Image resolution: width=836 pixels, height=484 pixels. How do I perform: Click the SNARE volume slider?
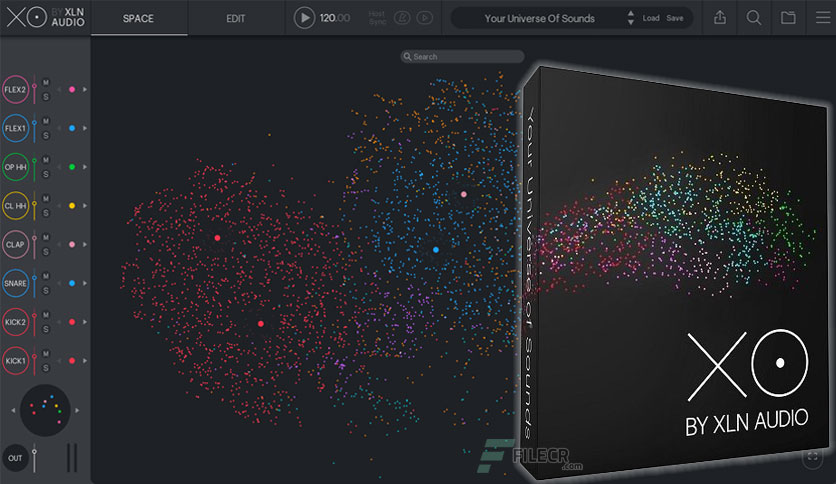click(x=35, y=283)
